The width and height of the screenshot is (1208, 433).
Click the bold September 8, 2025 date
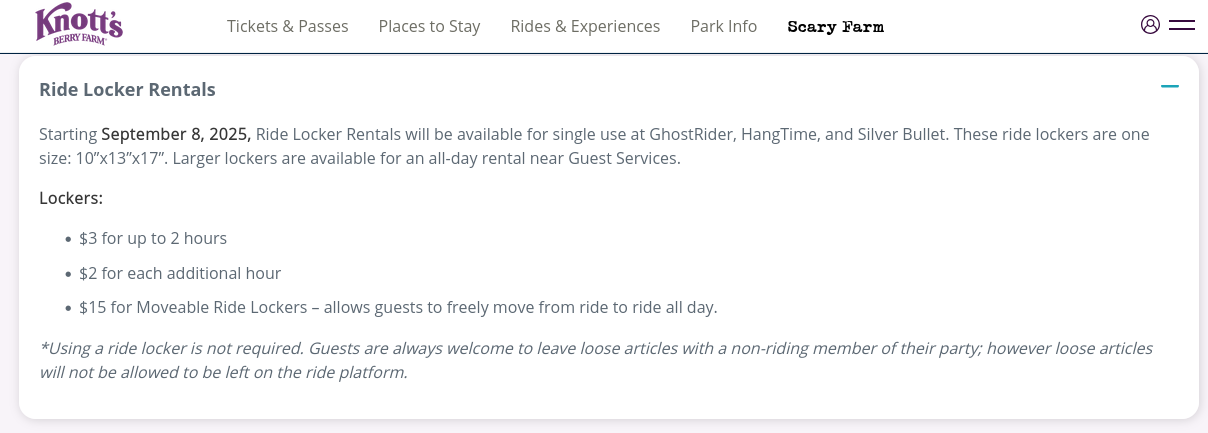(176, 134)
